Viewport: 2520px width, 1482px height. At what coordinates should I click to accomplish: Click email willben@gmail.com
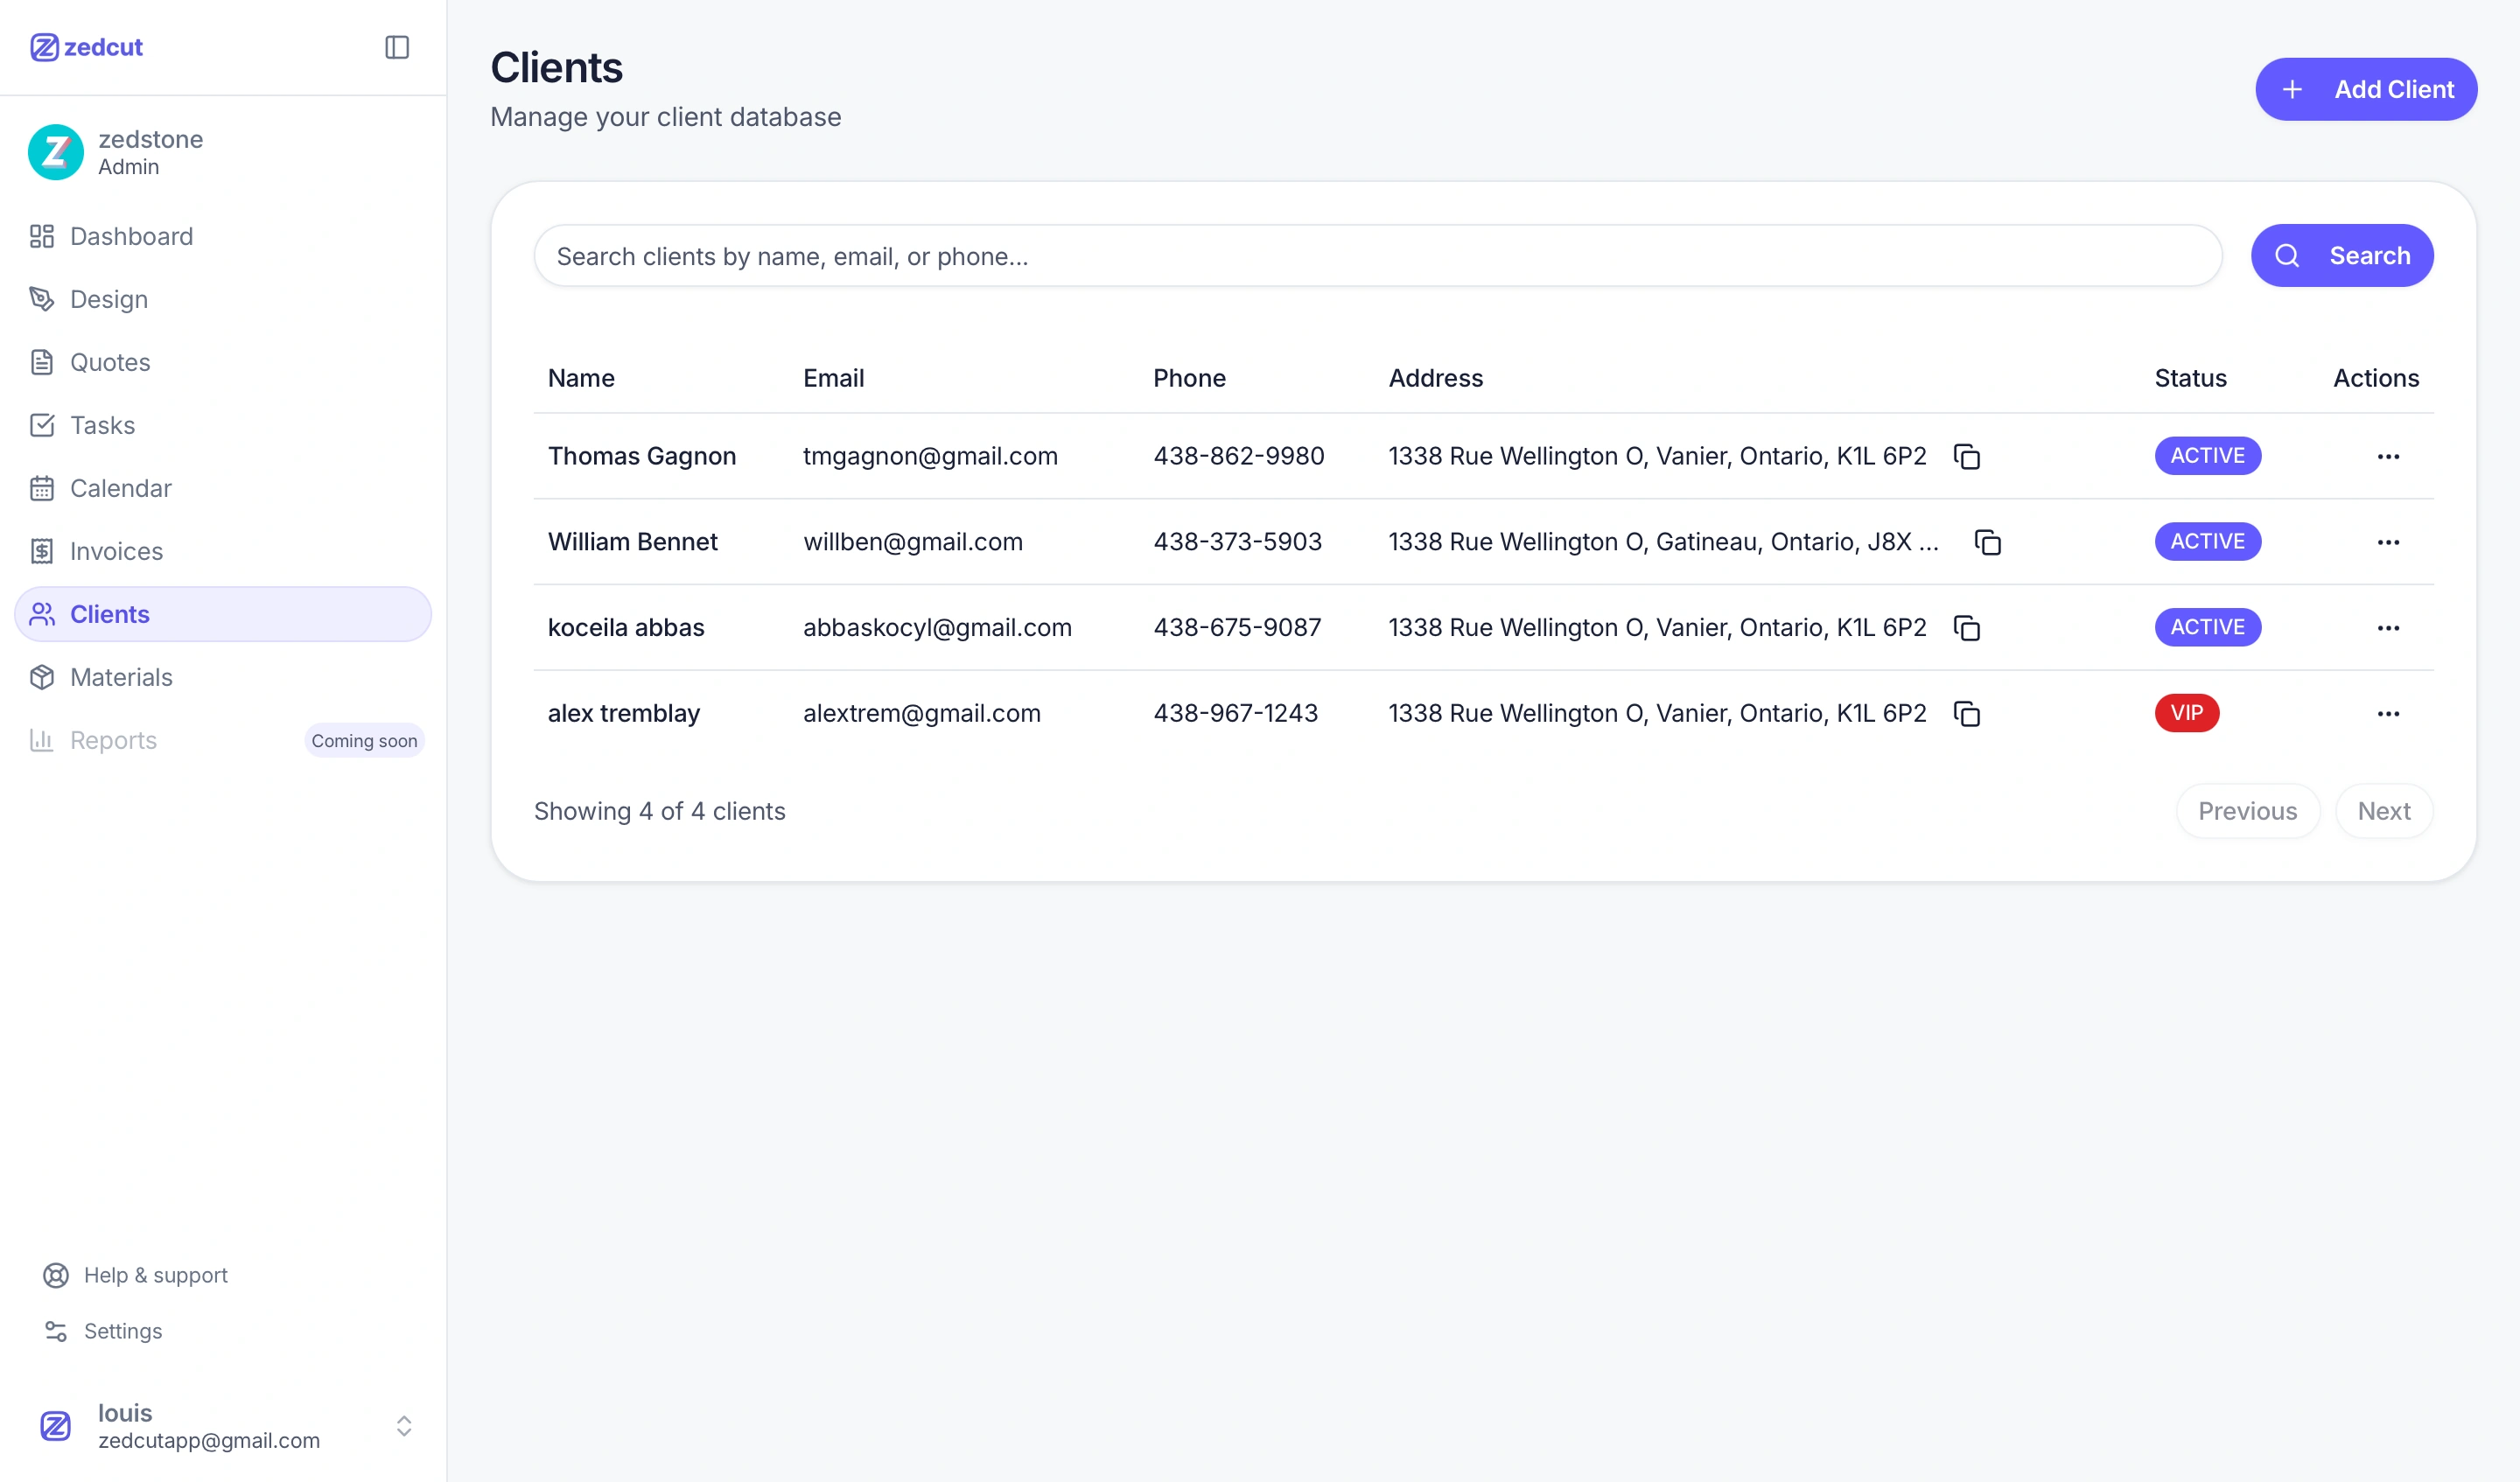point(913,542)
